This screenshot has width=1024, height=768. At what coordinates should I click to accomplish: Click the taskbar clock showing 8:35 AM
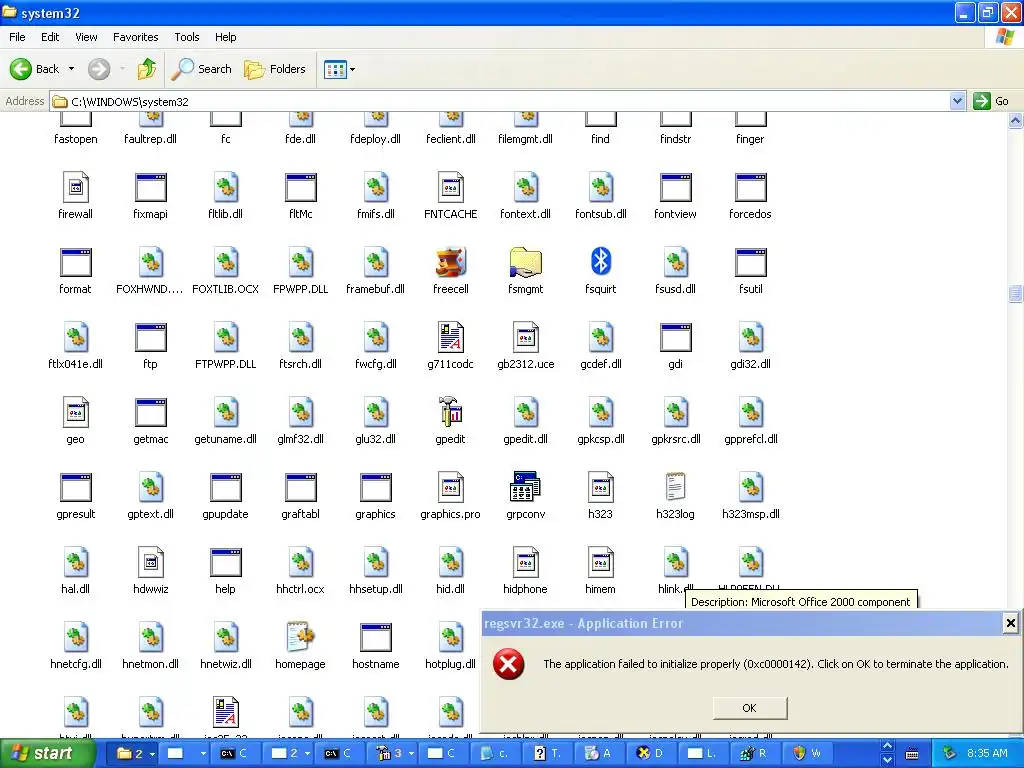(987, 754)
